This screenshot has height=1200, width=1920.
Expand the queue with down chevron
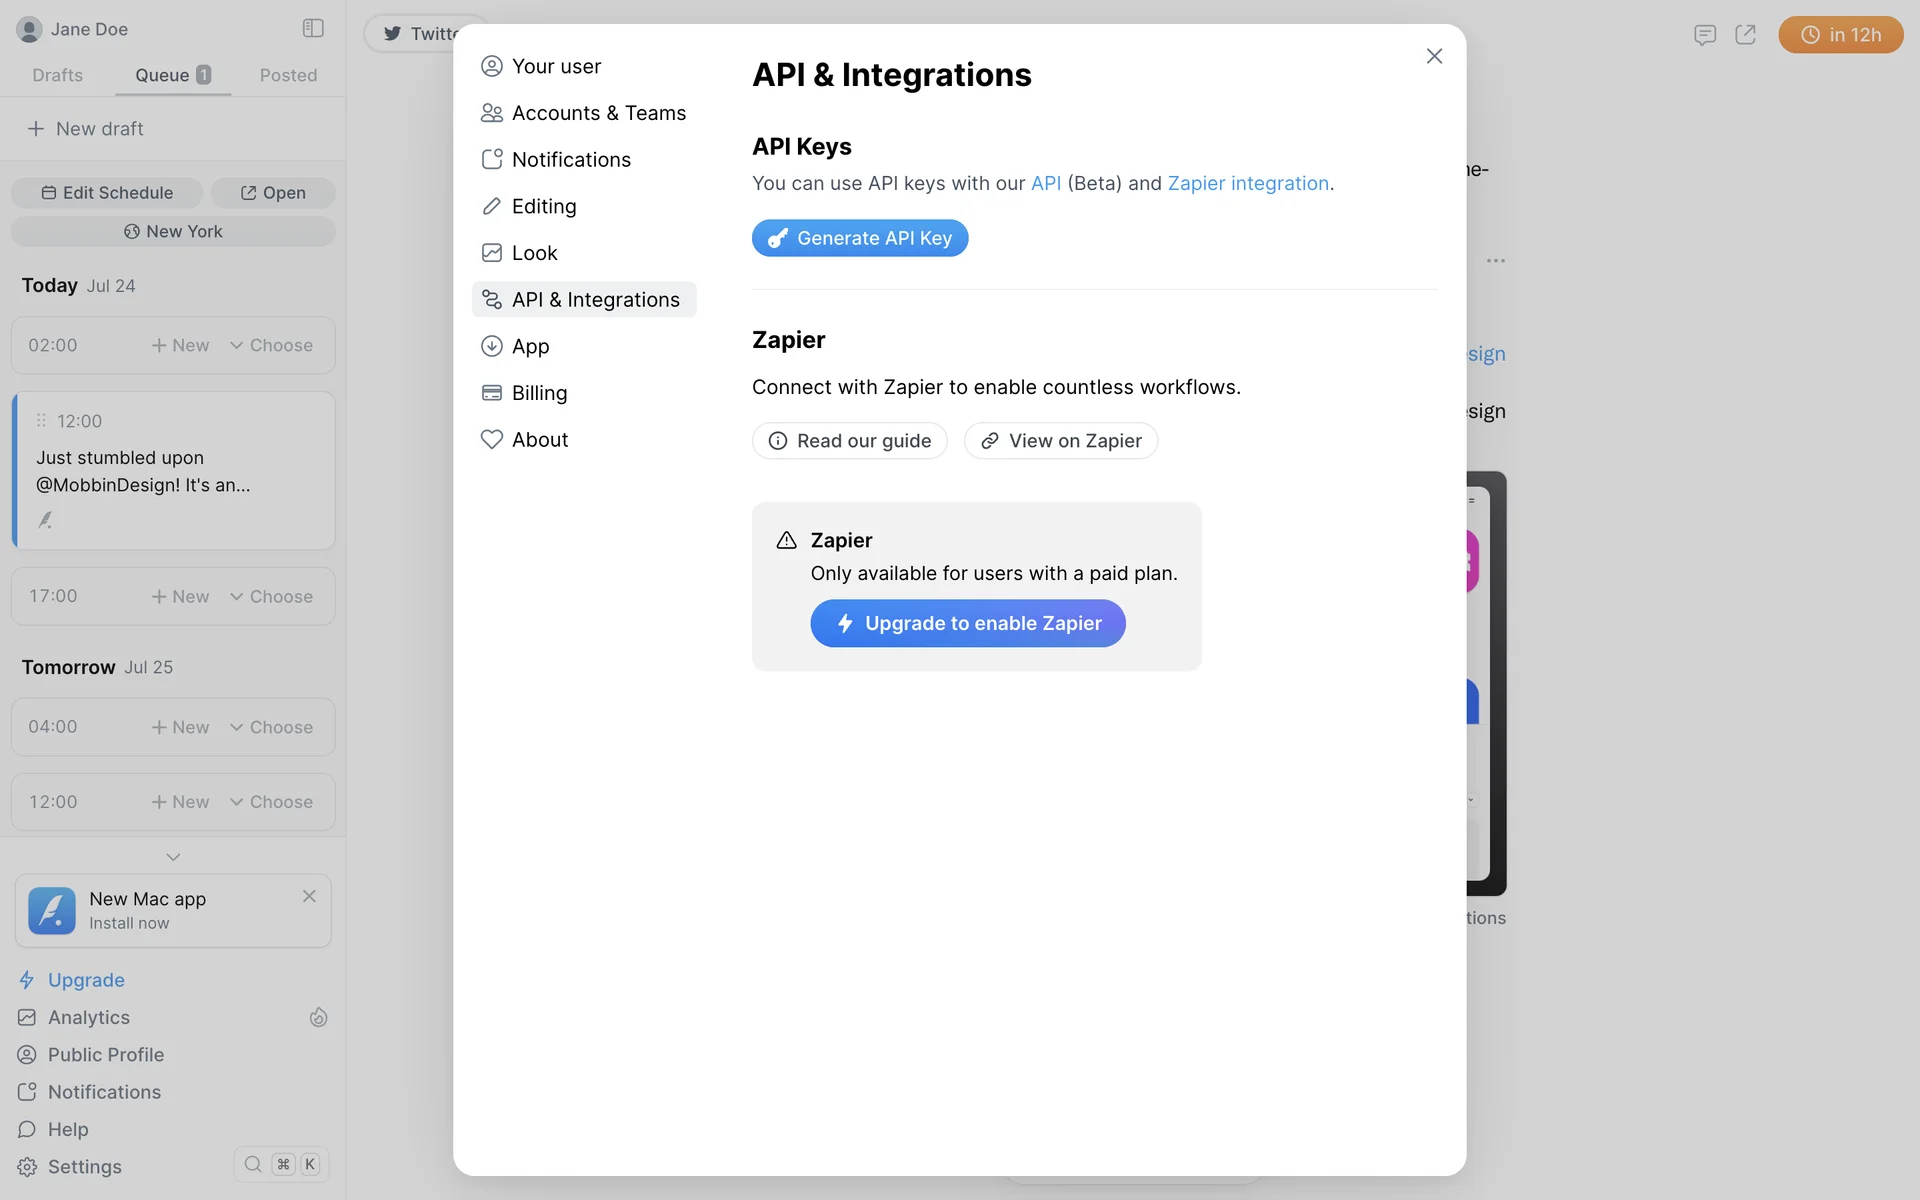point(173,857)
